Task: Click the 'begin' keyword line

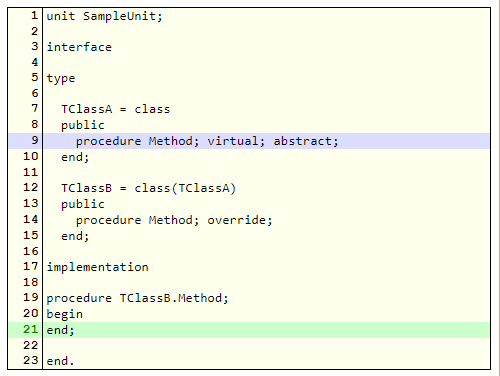Action: [x=64, y=314]
